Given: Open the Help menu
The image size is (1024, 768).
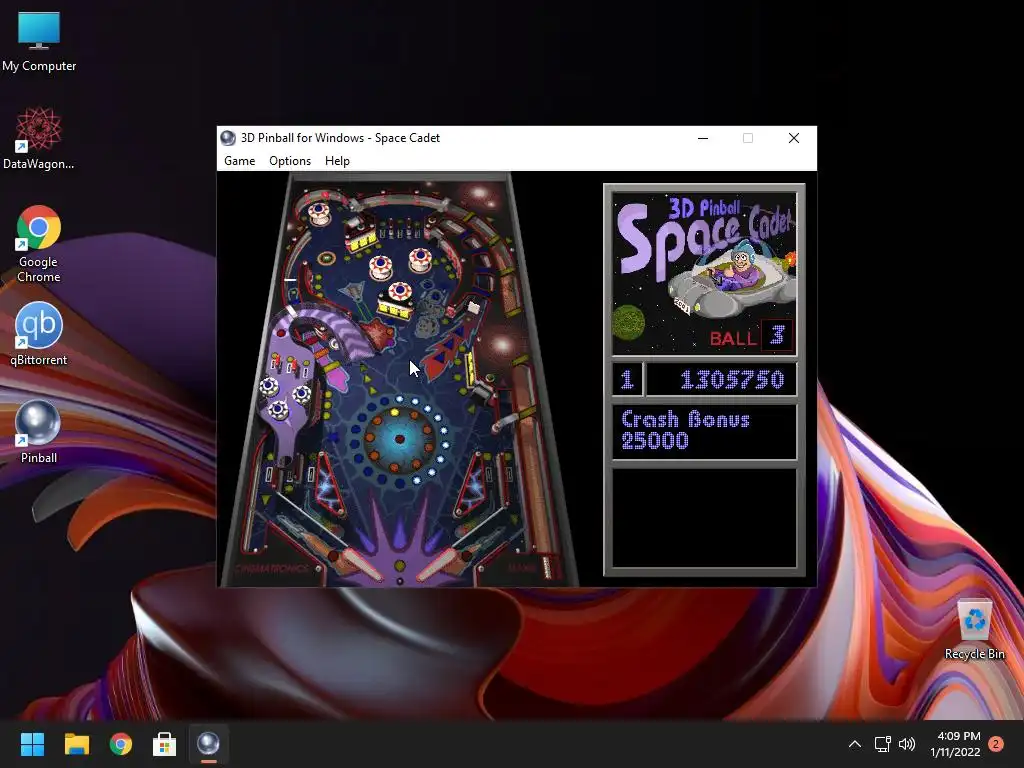Looking at the screenshot, I should coord(337,161).
